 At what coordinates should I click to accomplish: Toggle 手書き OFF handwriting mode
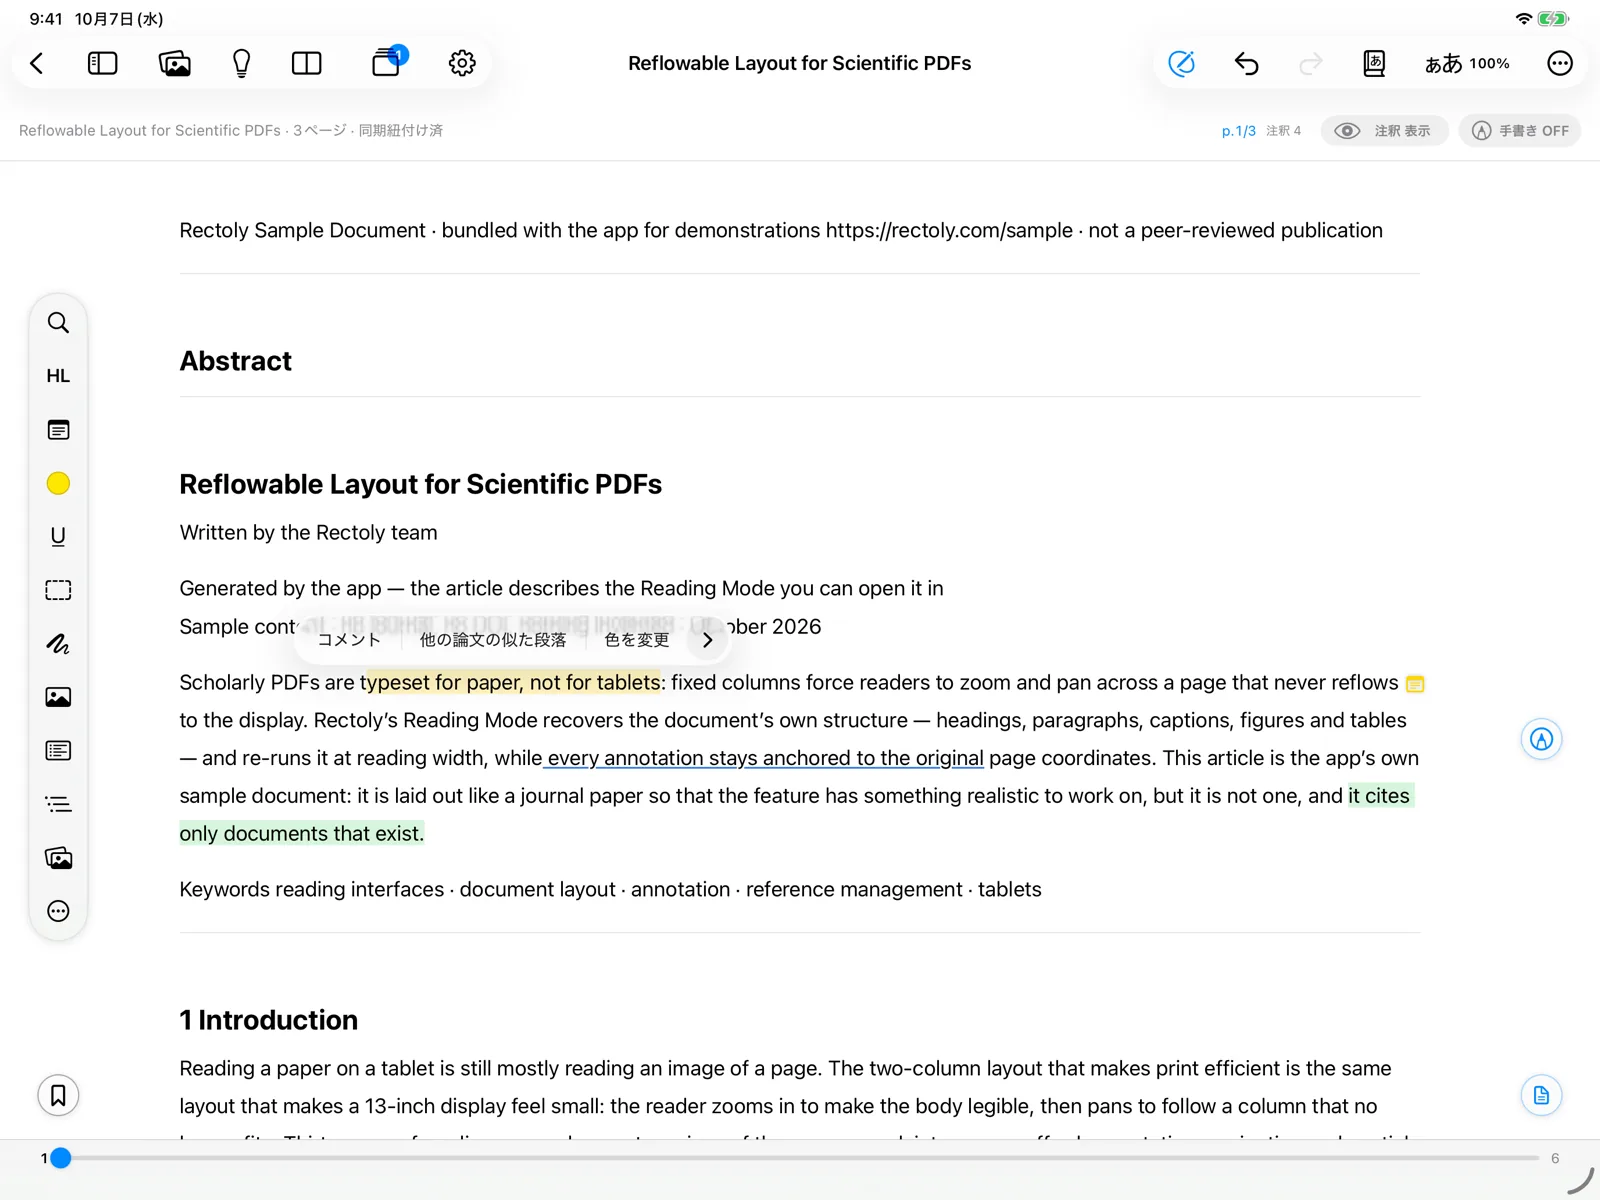pos(1520,131)
